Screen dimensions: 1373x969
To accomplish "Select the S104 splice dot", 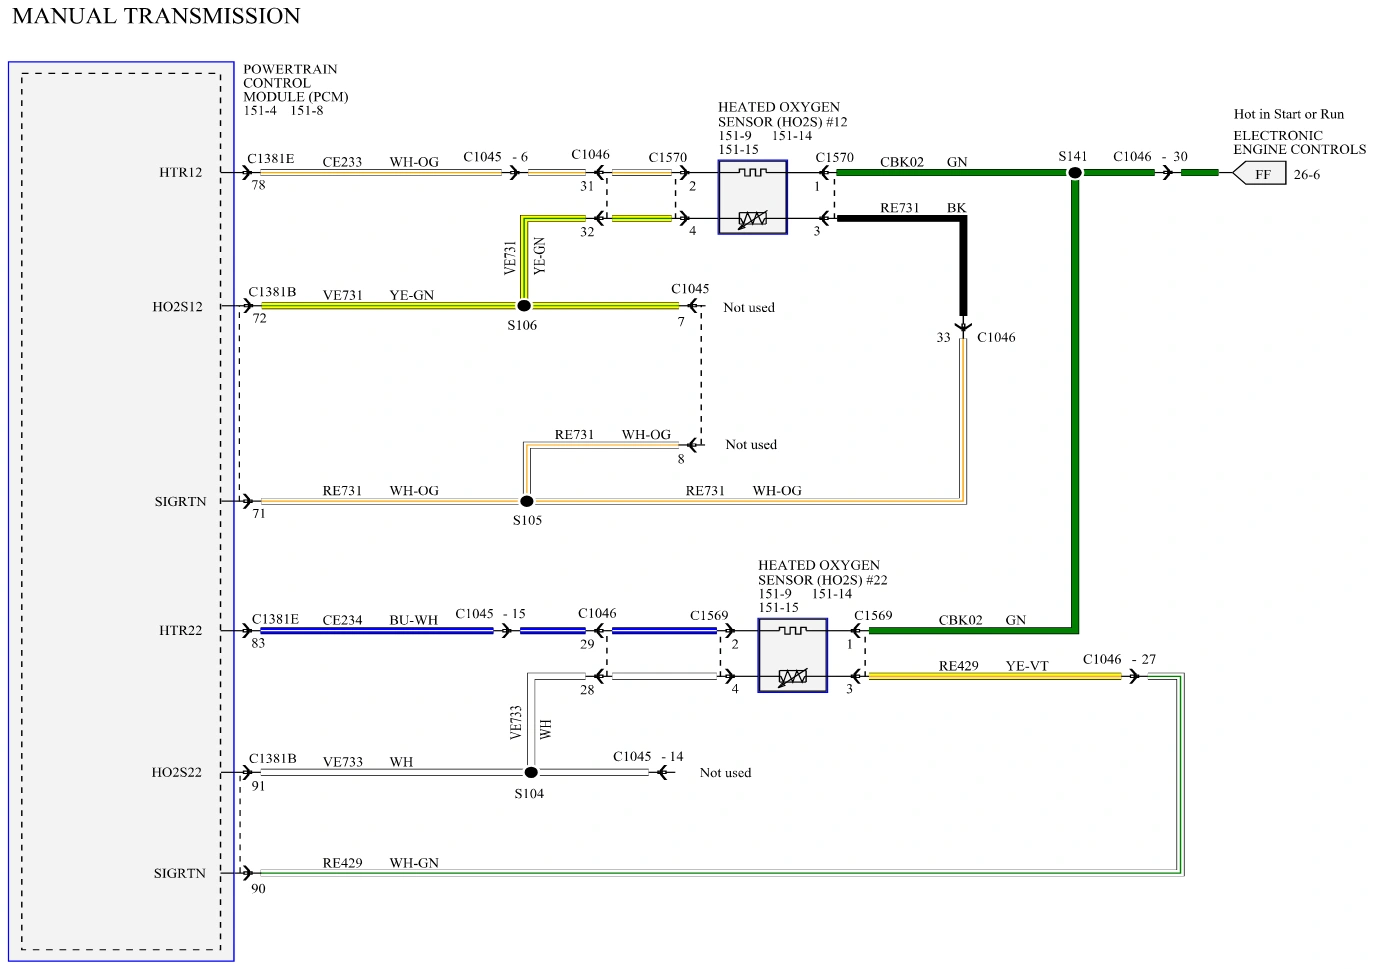I will coord(531,772).
